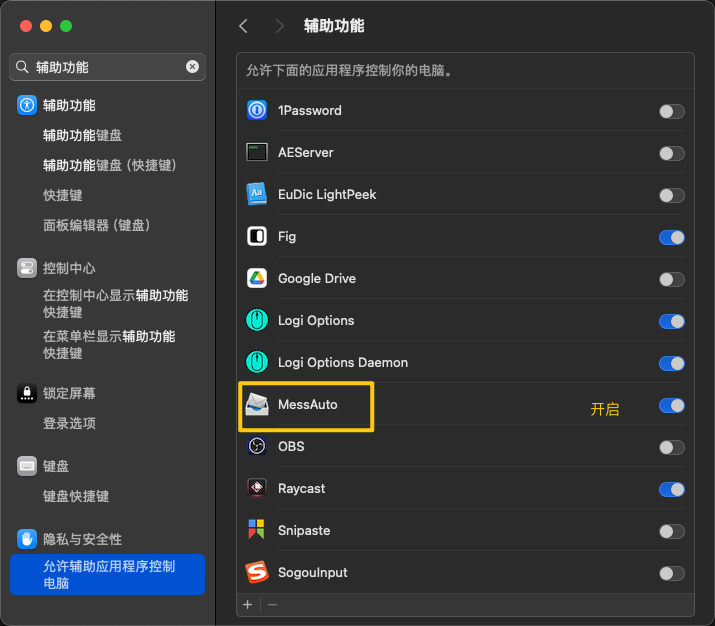The height and width of the screenshot is (626, 715).
Task: Go back with the left chevron
Action: (244, 26)
